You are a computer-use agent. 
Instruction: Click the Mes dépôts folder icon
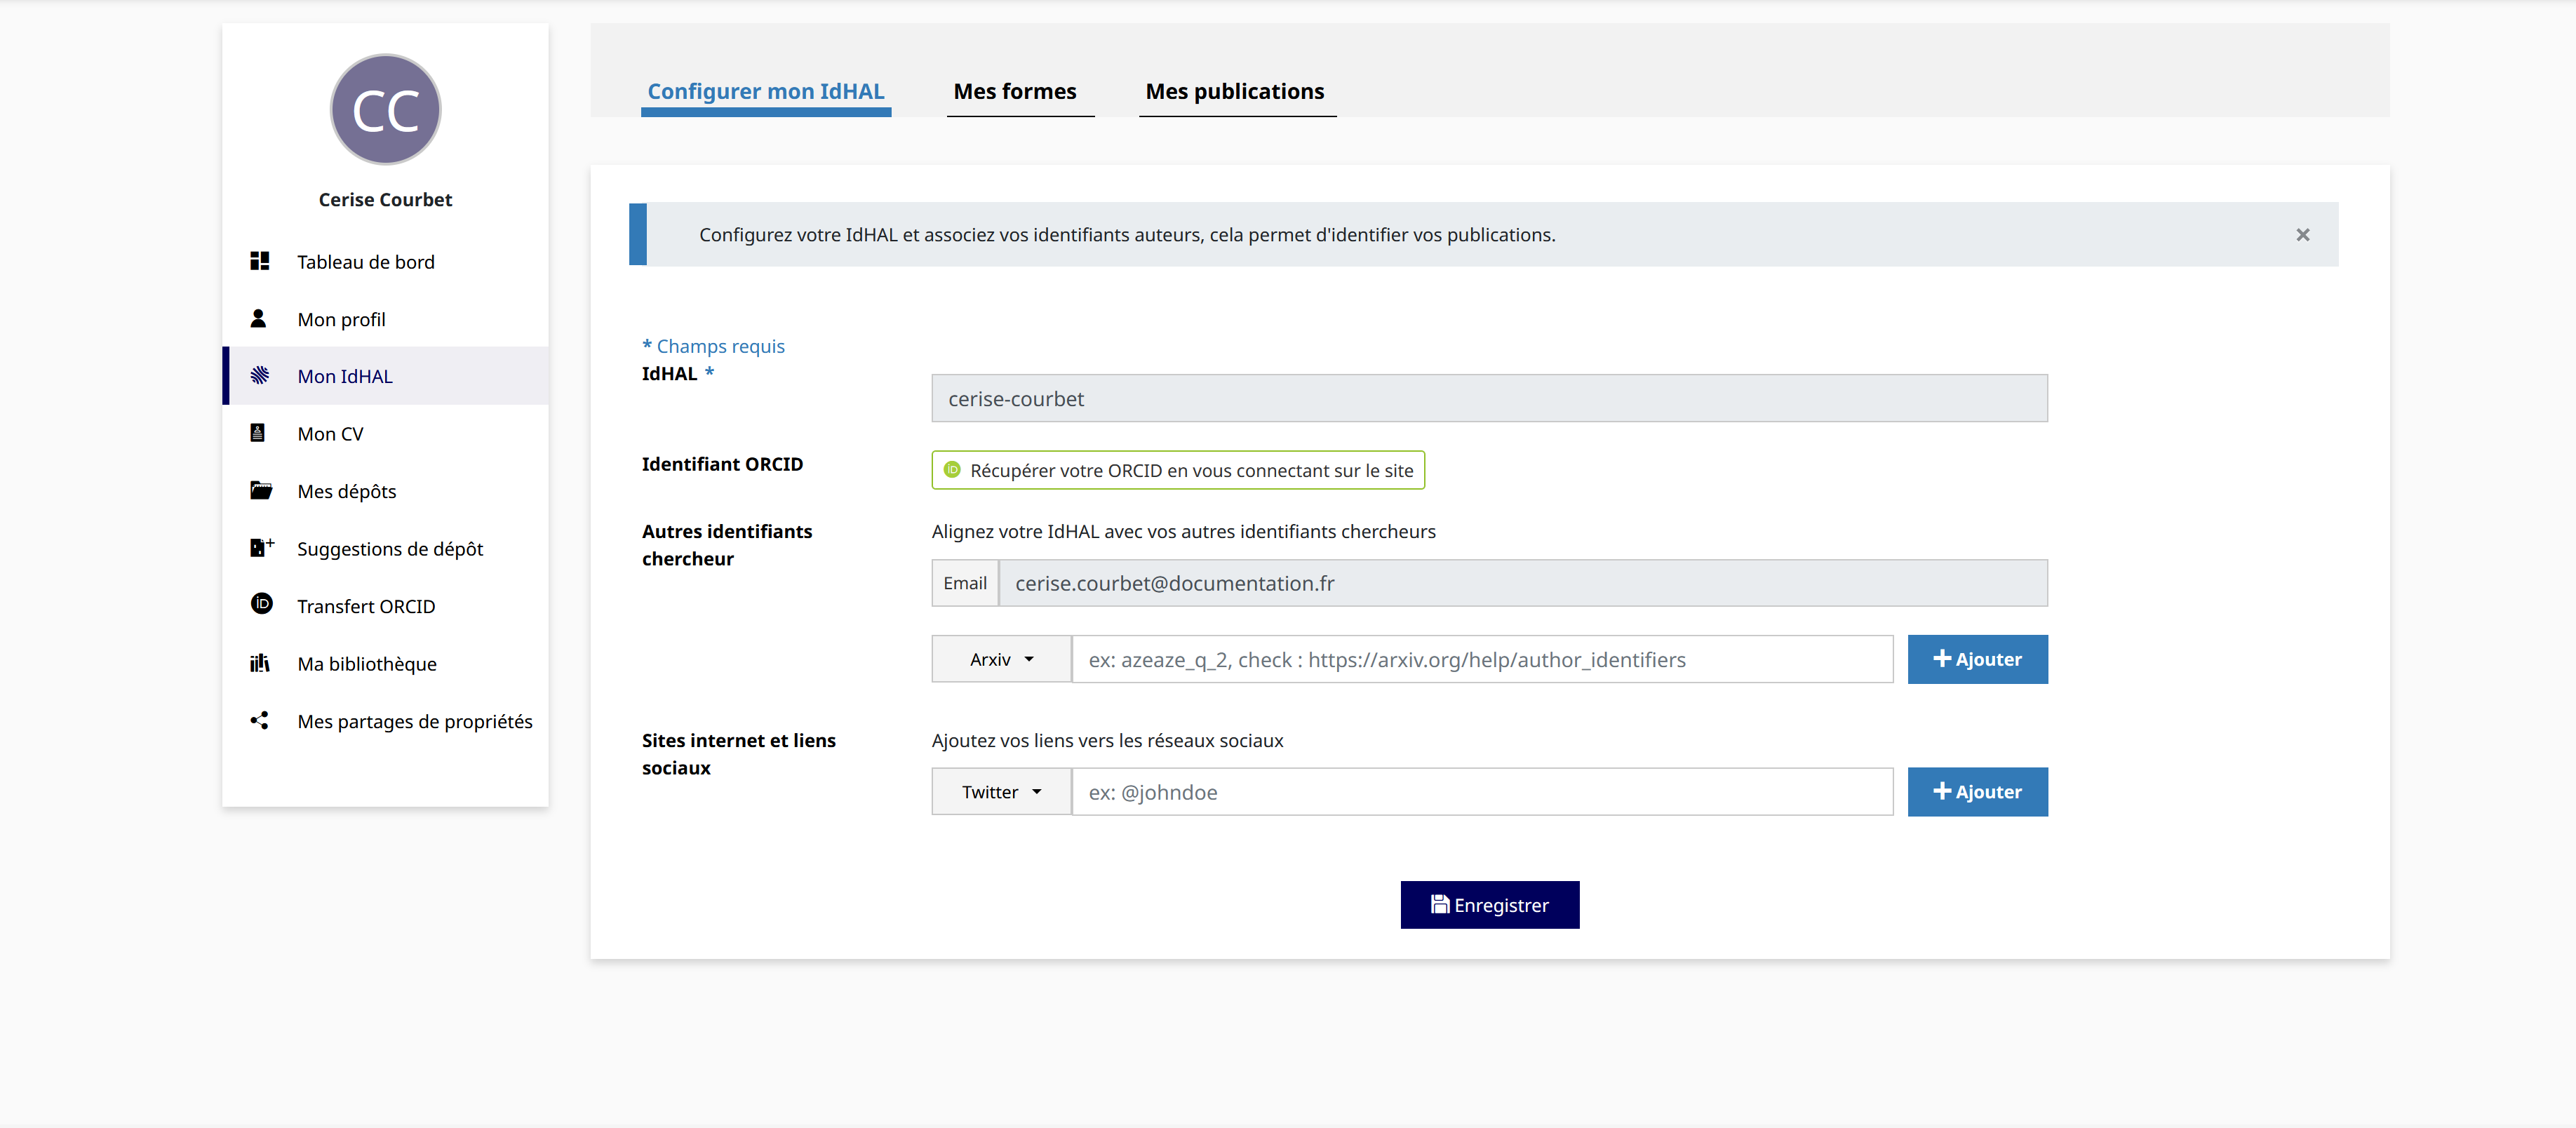(261, 490)
